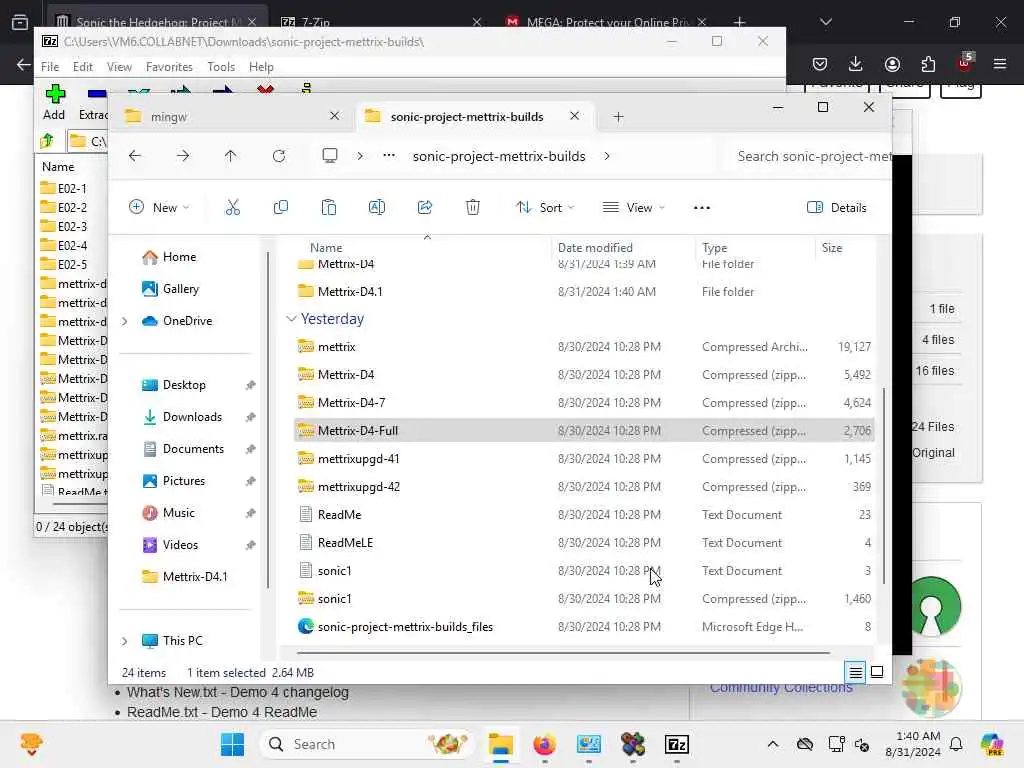This screenshot has width=1024, height=768.
Task: Navigate up one folder level in Explorer
Action: coord(231,156)
